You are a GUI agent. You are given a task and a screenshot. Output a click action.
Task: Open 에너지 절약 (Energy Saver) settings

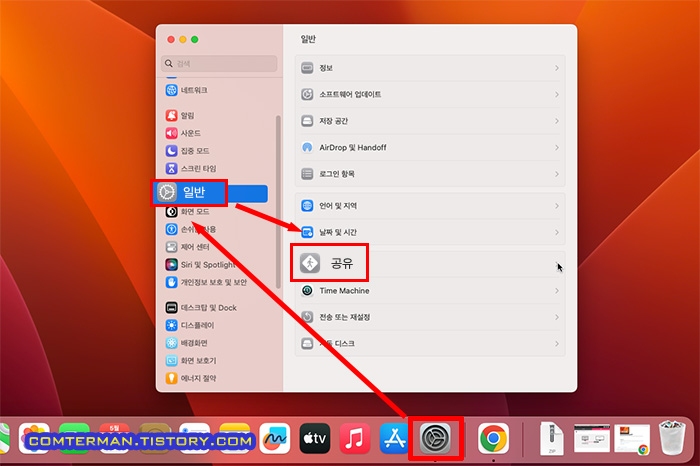pos(191,378)
